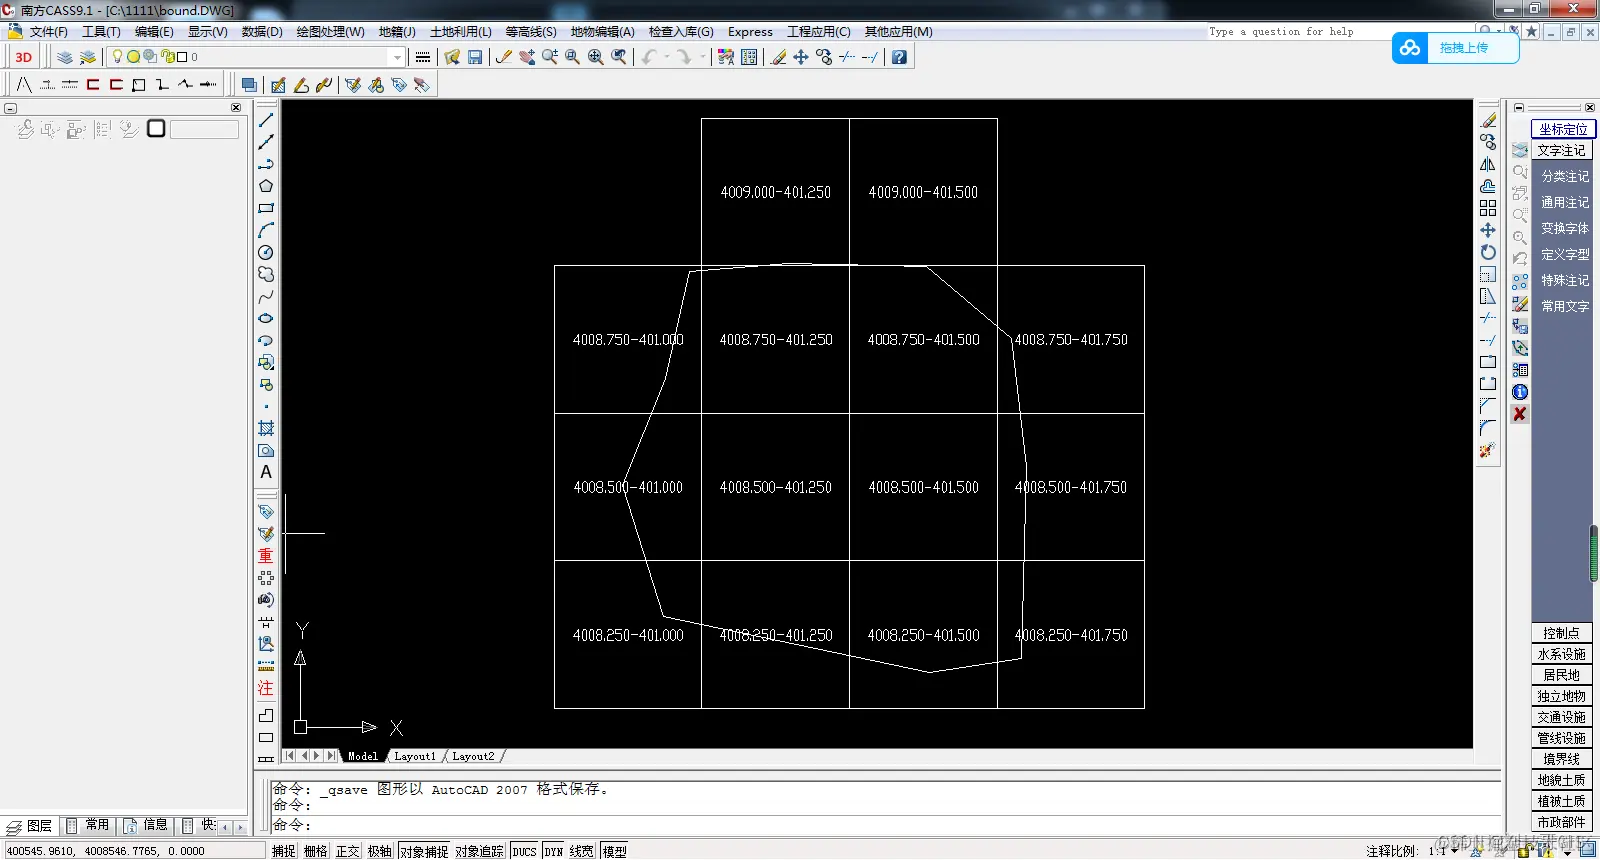Select the pan (hand) tool
Viewport: 1600px width, 860px height.
pyautogui.click(x=527, y=57)
